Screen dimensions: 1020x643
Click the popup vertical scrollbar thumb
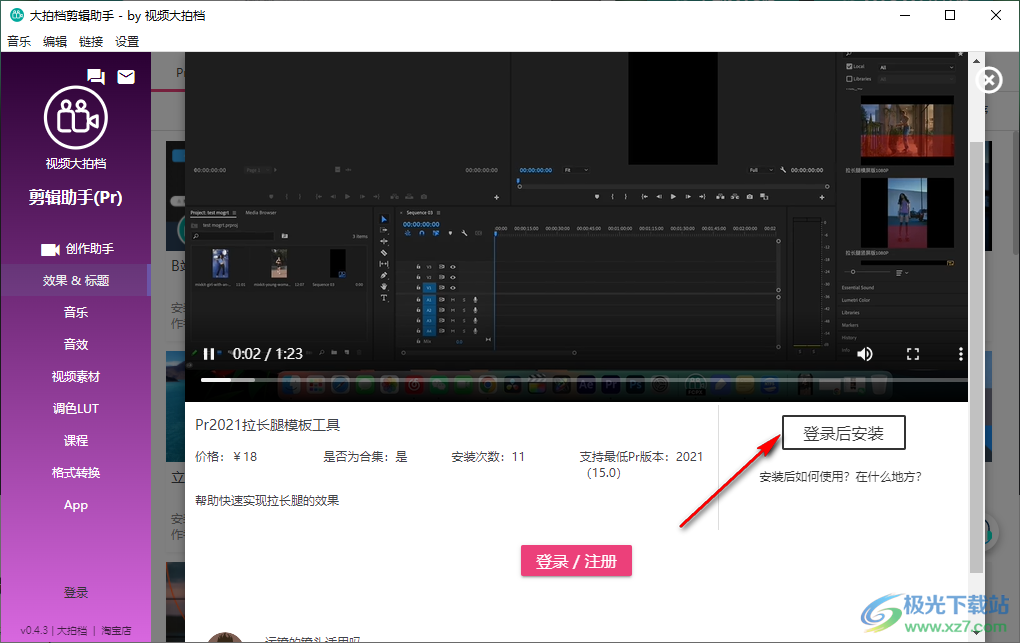point(976,357)
